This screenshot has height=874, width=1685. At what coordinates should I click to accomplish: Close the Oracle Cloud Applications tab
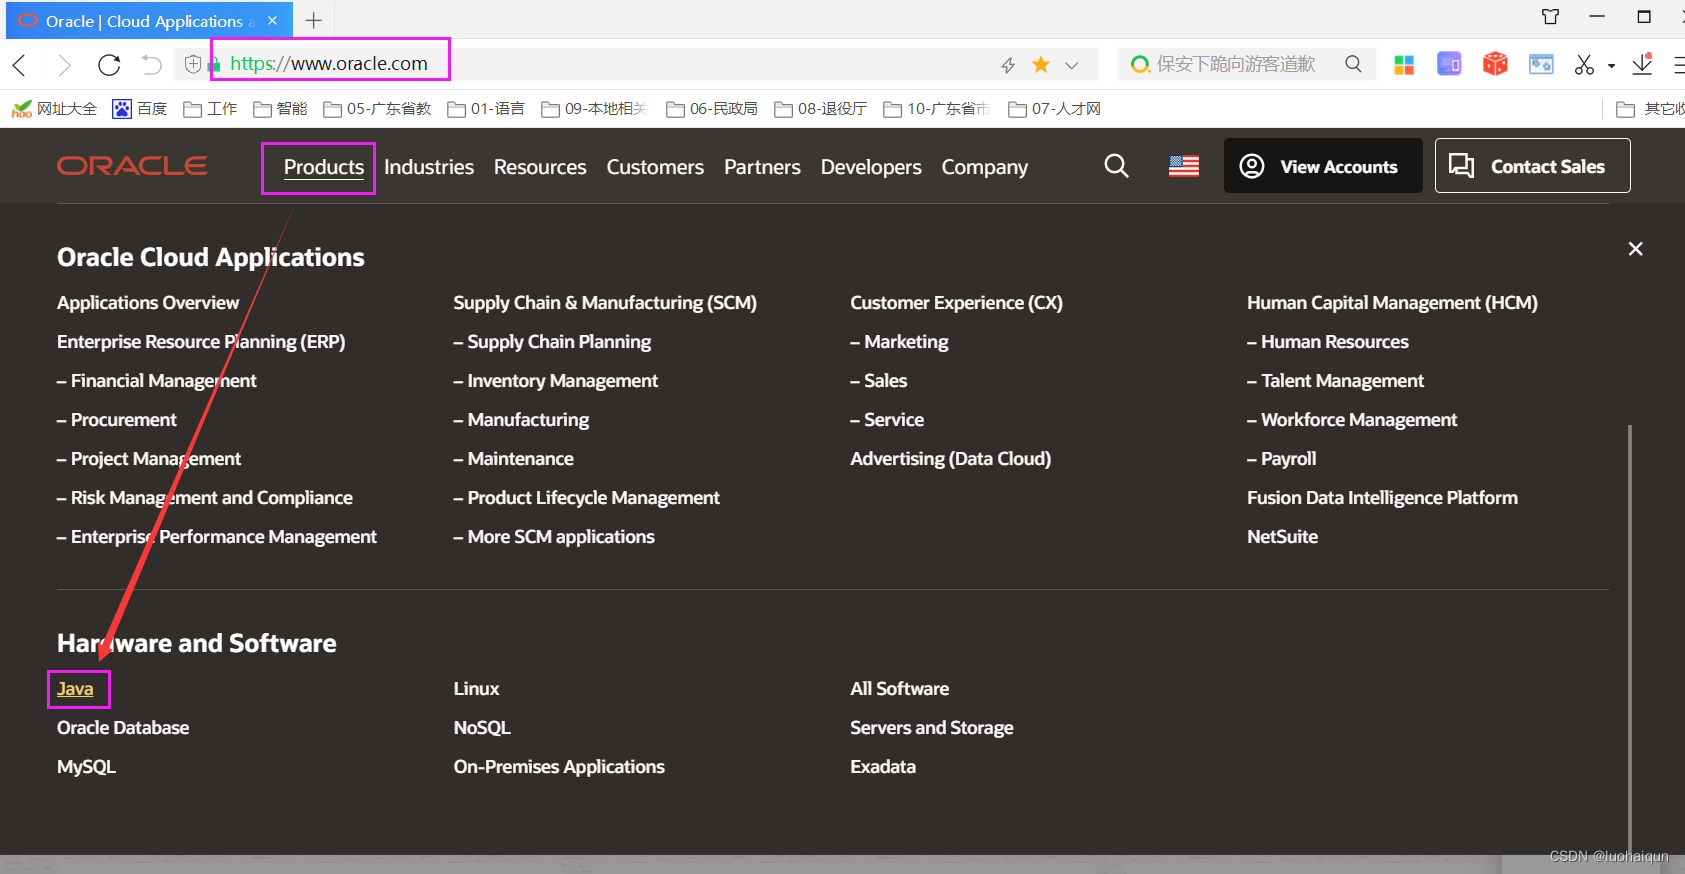[272, 20]
